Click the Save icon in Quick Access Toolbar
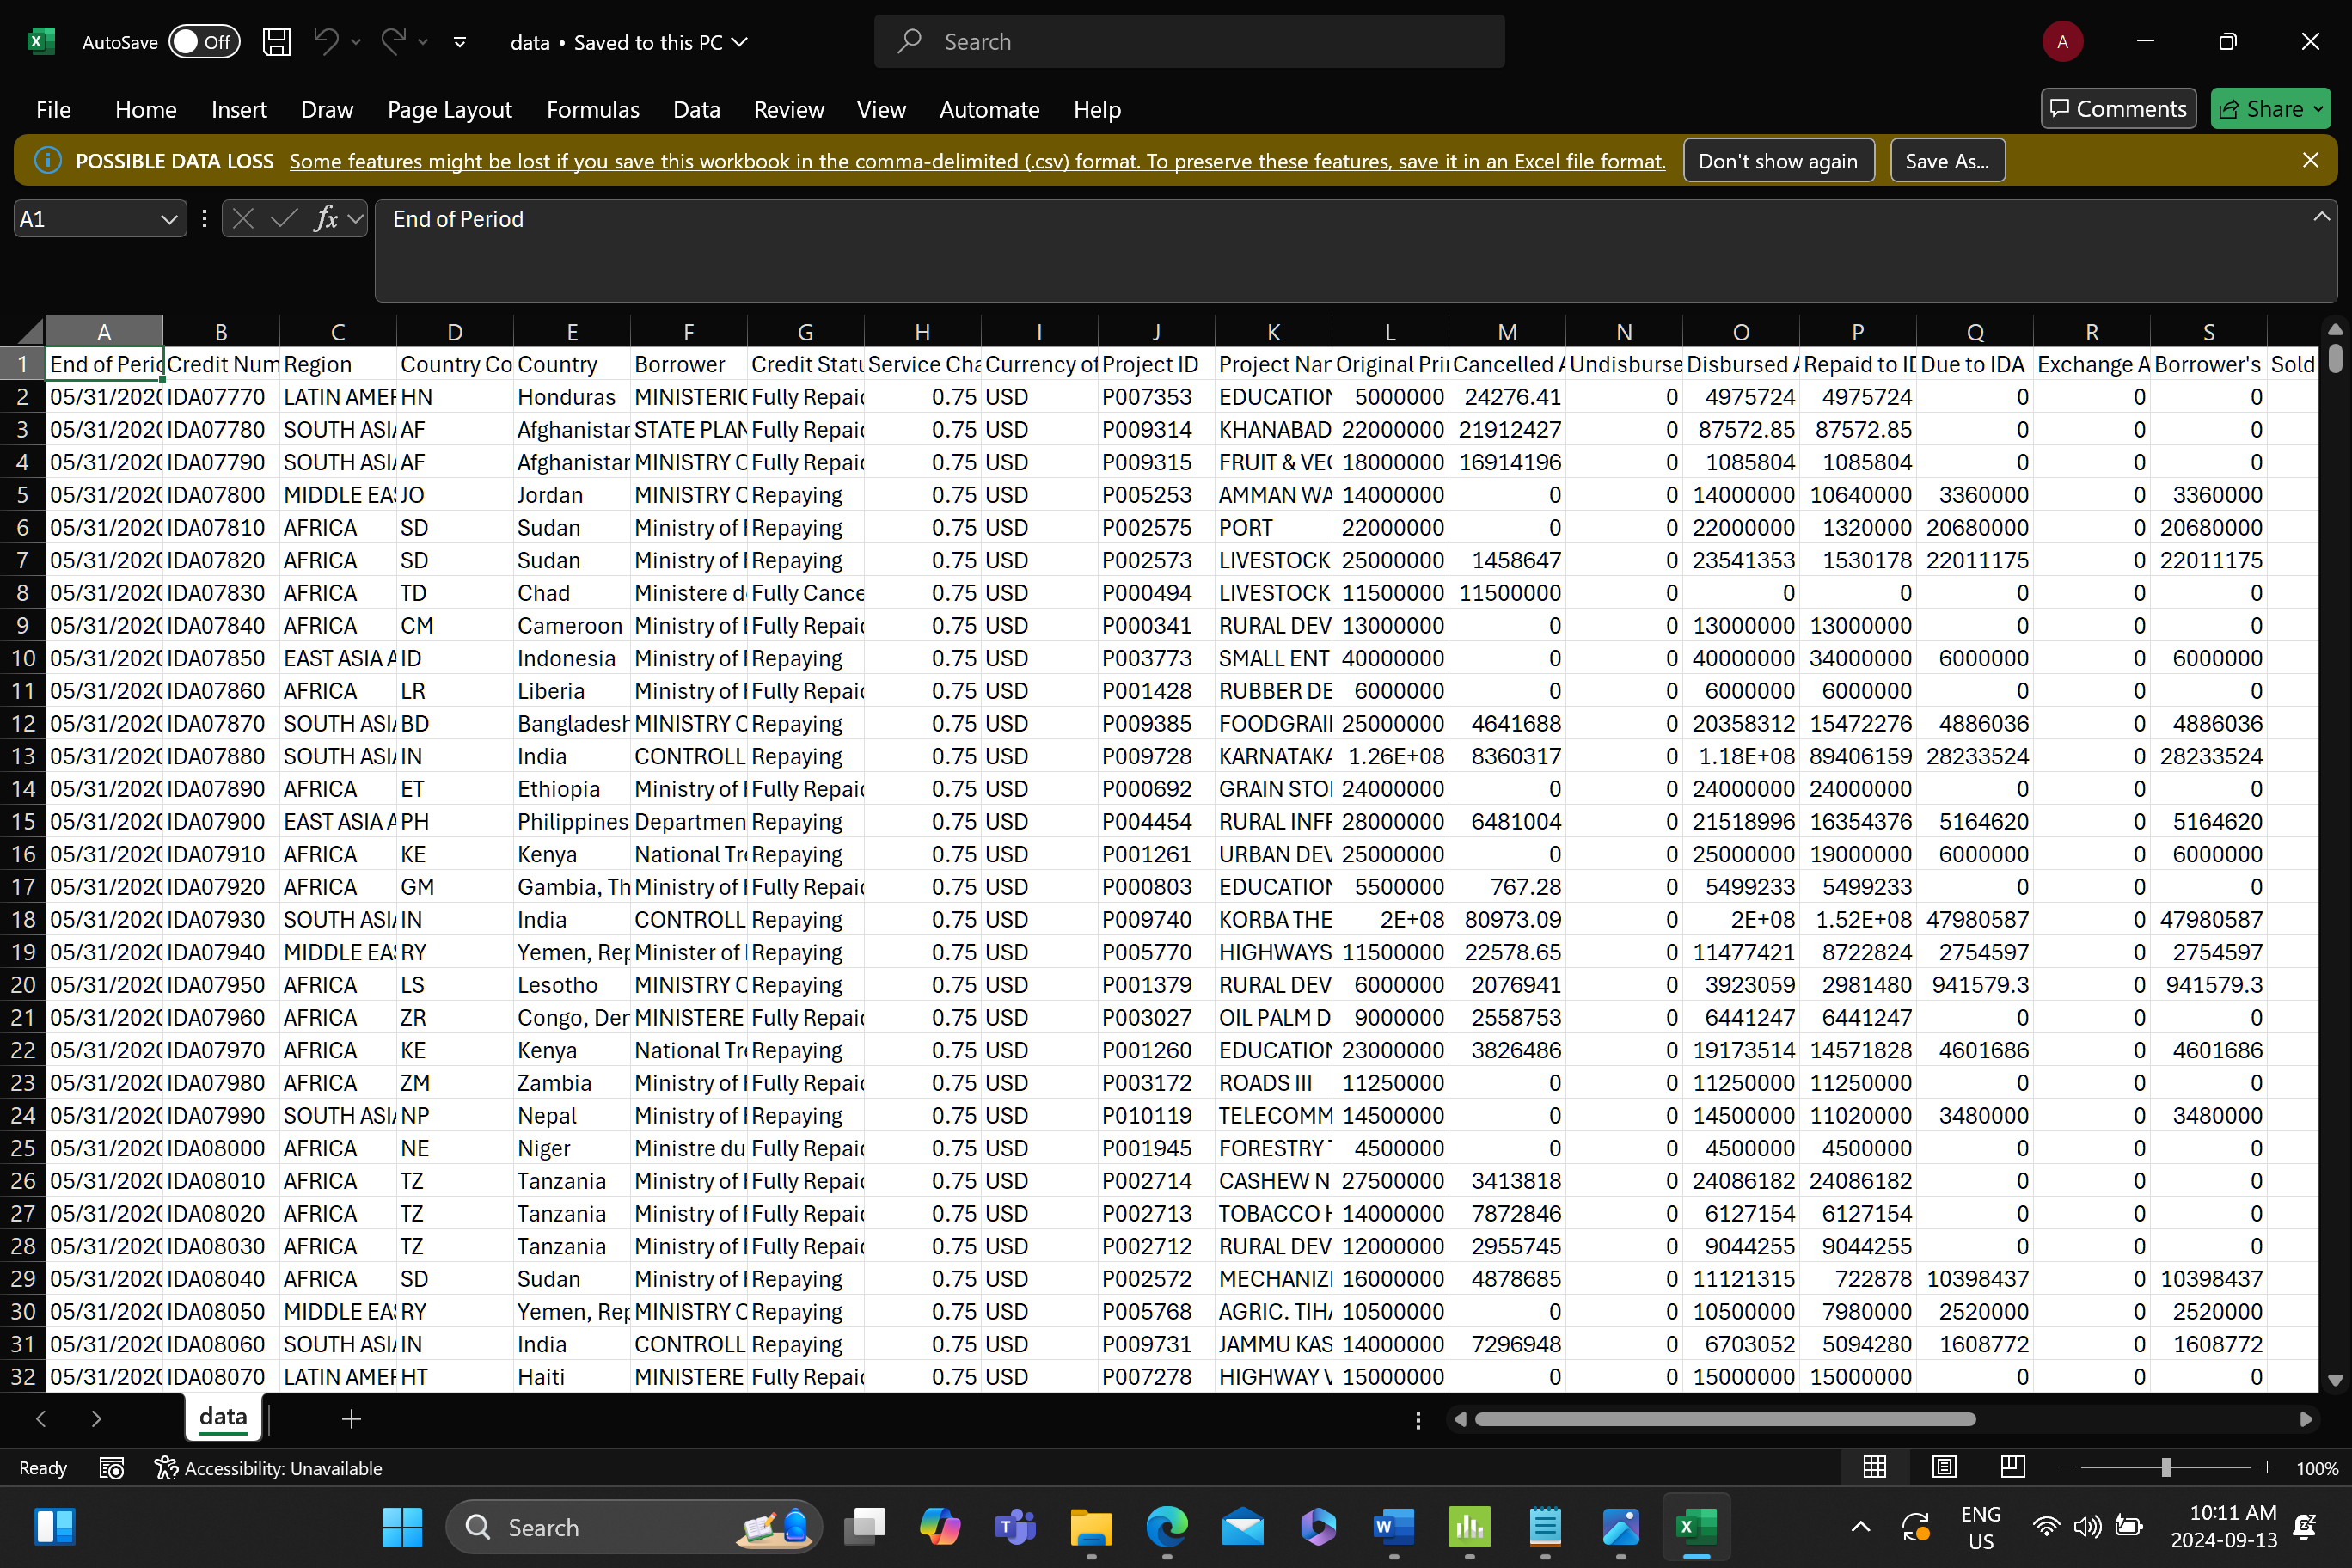 tap(276, 41)
